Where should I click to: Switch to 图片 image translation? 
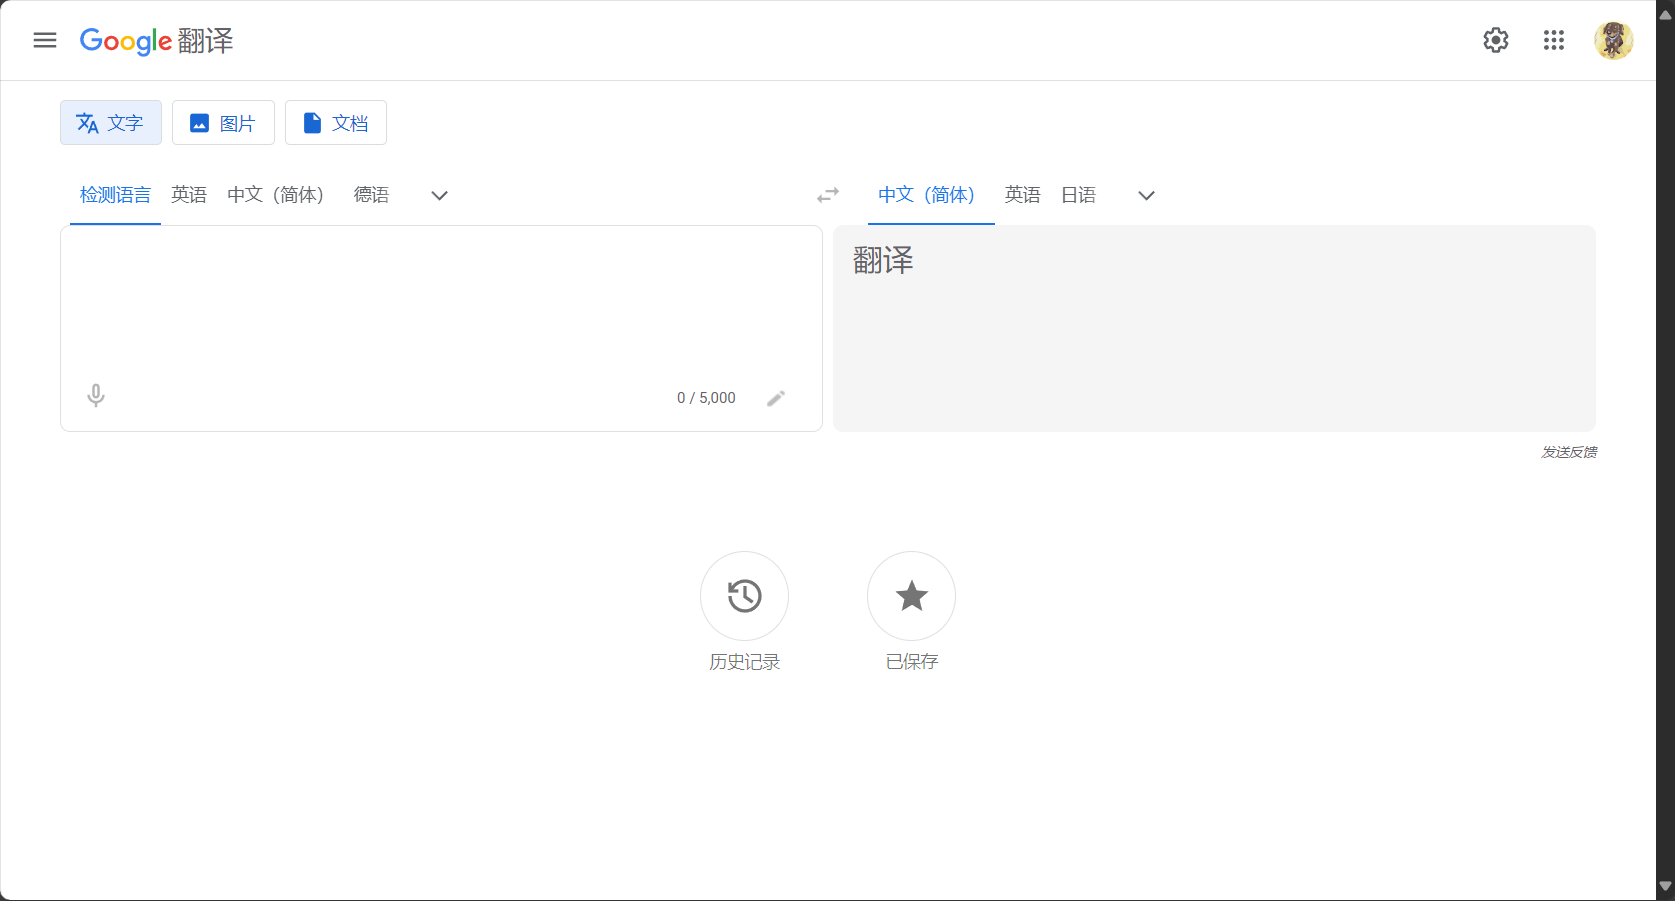[x=223, y=123]
